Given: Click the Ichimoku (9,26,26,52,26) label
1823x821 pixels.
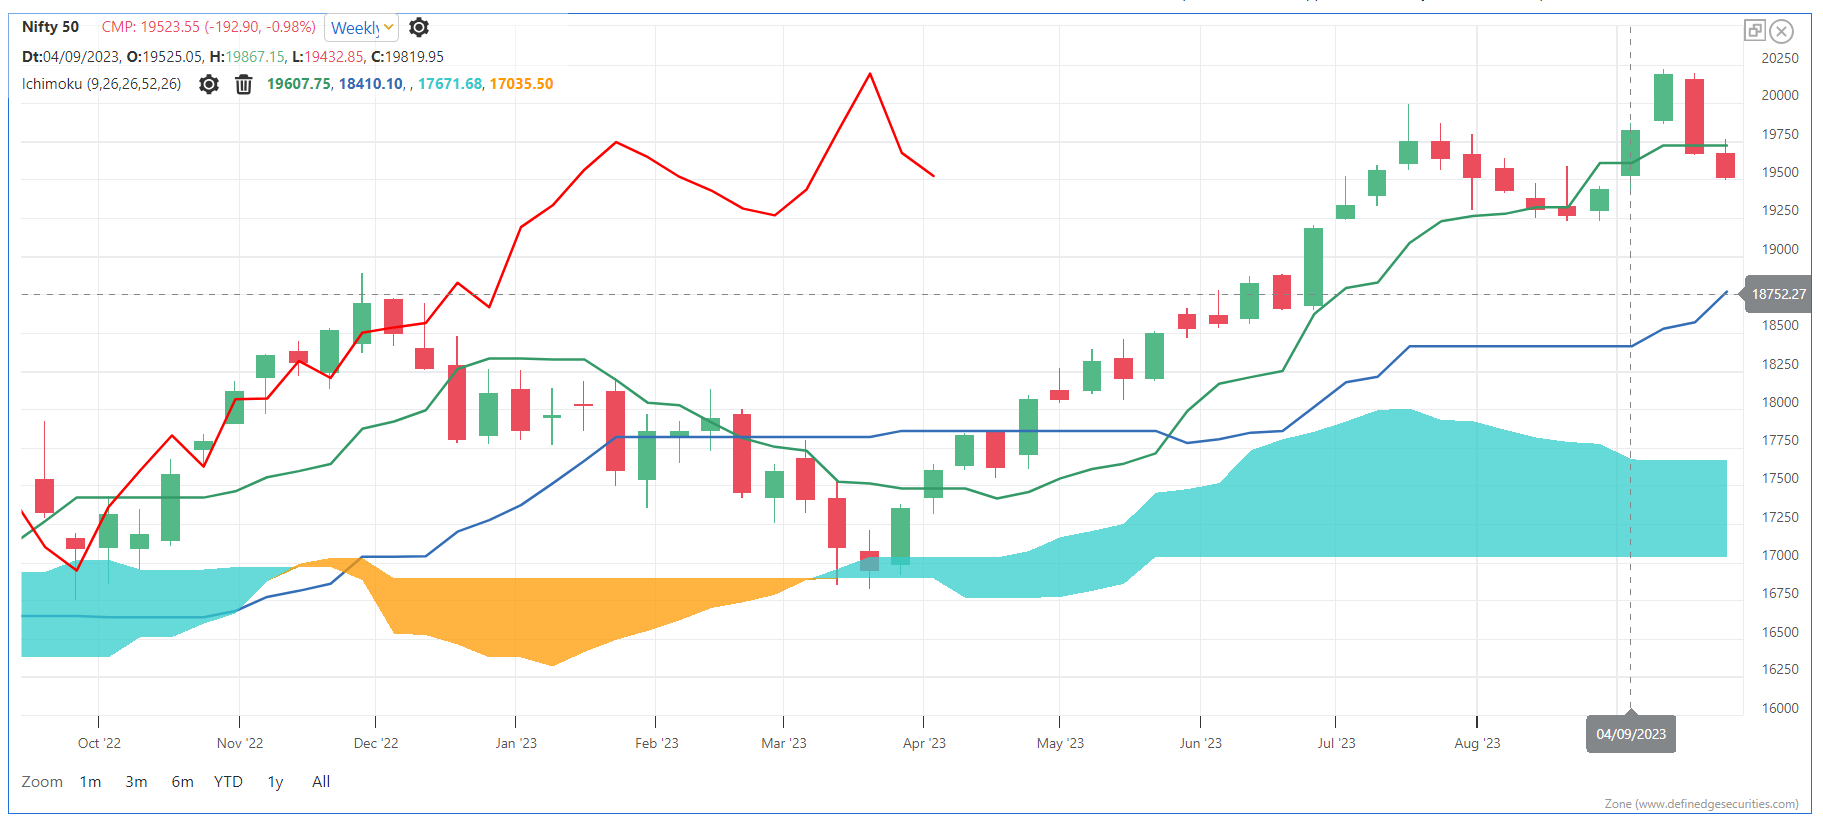Looking at the screenshot, I should (x=102, y=84).
